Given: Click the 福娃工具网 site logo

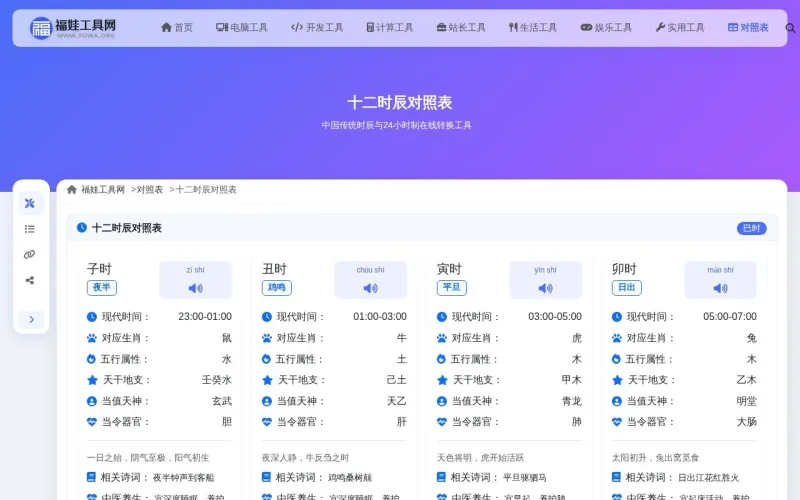Looking at the screenshot, I should pyautogui.click(x=72, y=28).
